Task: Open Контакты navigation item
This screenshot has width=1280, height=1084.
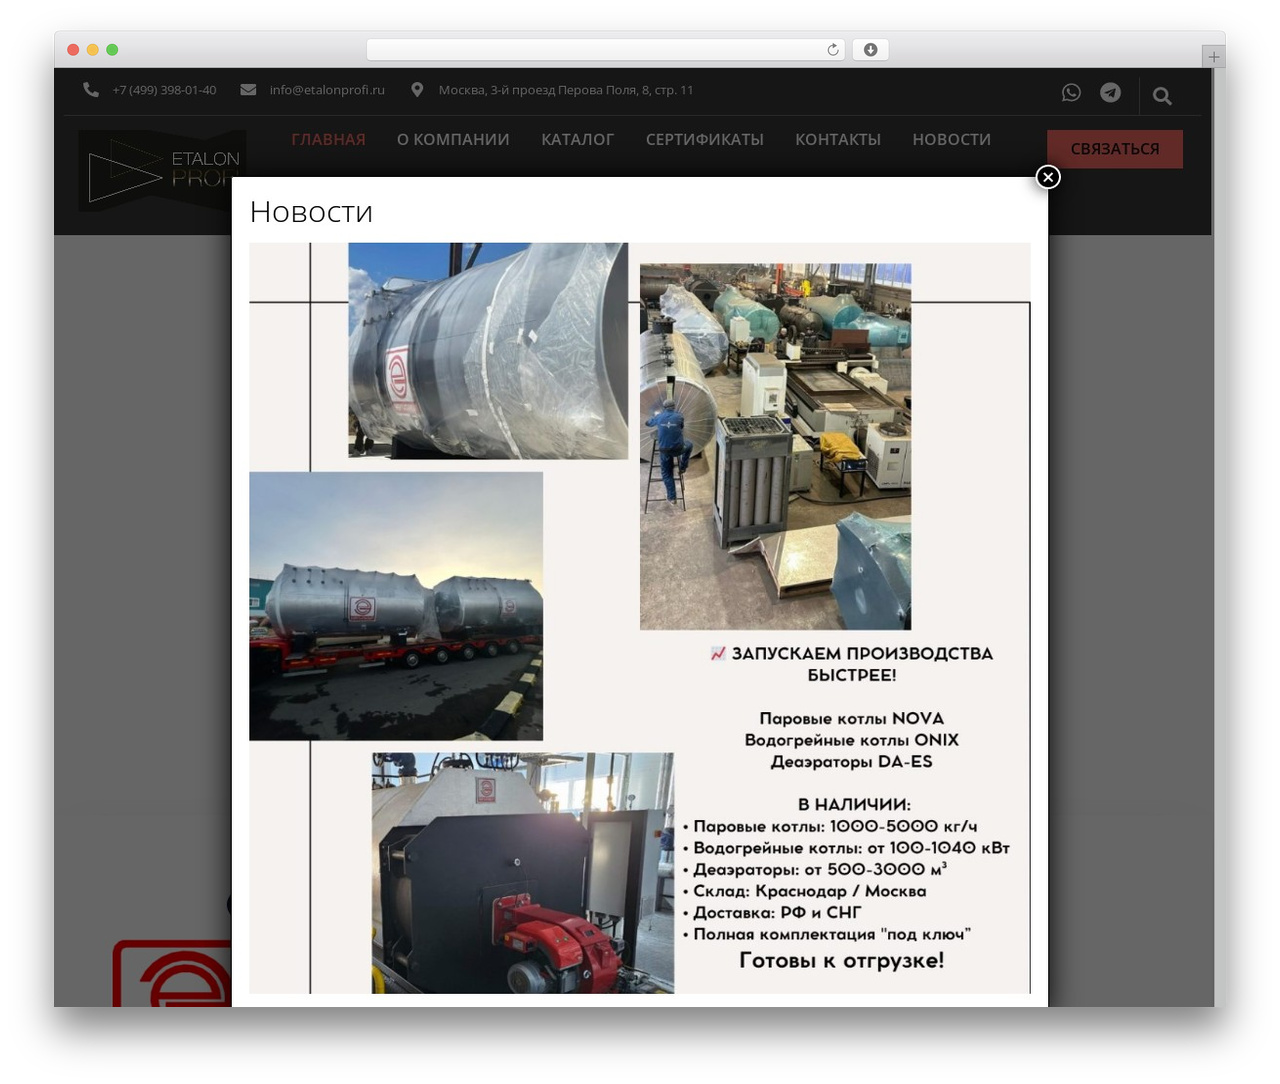Action: (838, 140)
